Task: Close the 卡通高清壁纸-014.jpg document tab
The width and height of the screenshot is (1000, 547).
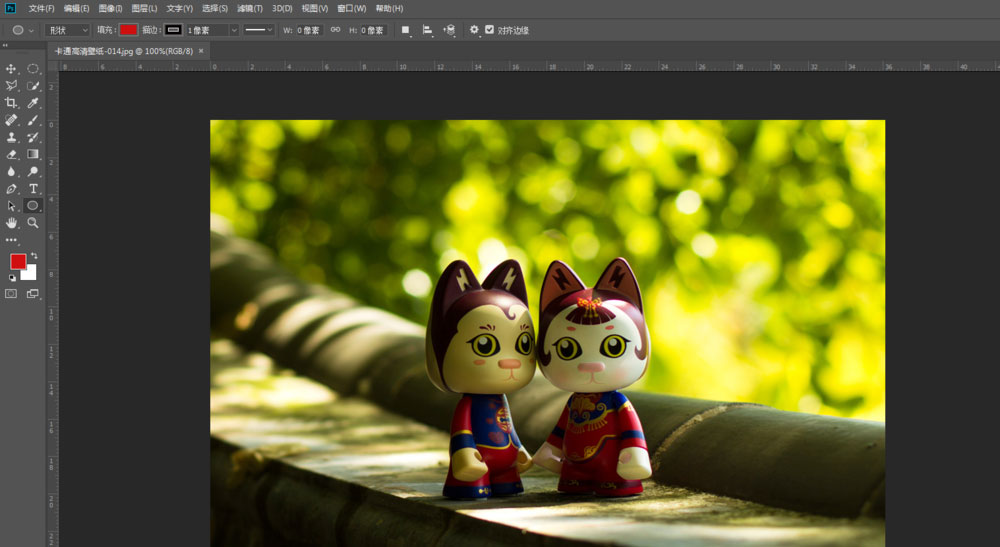Action: (200, 50)
